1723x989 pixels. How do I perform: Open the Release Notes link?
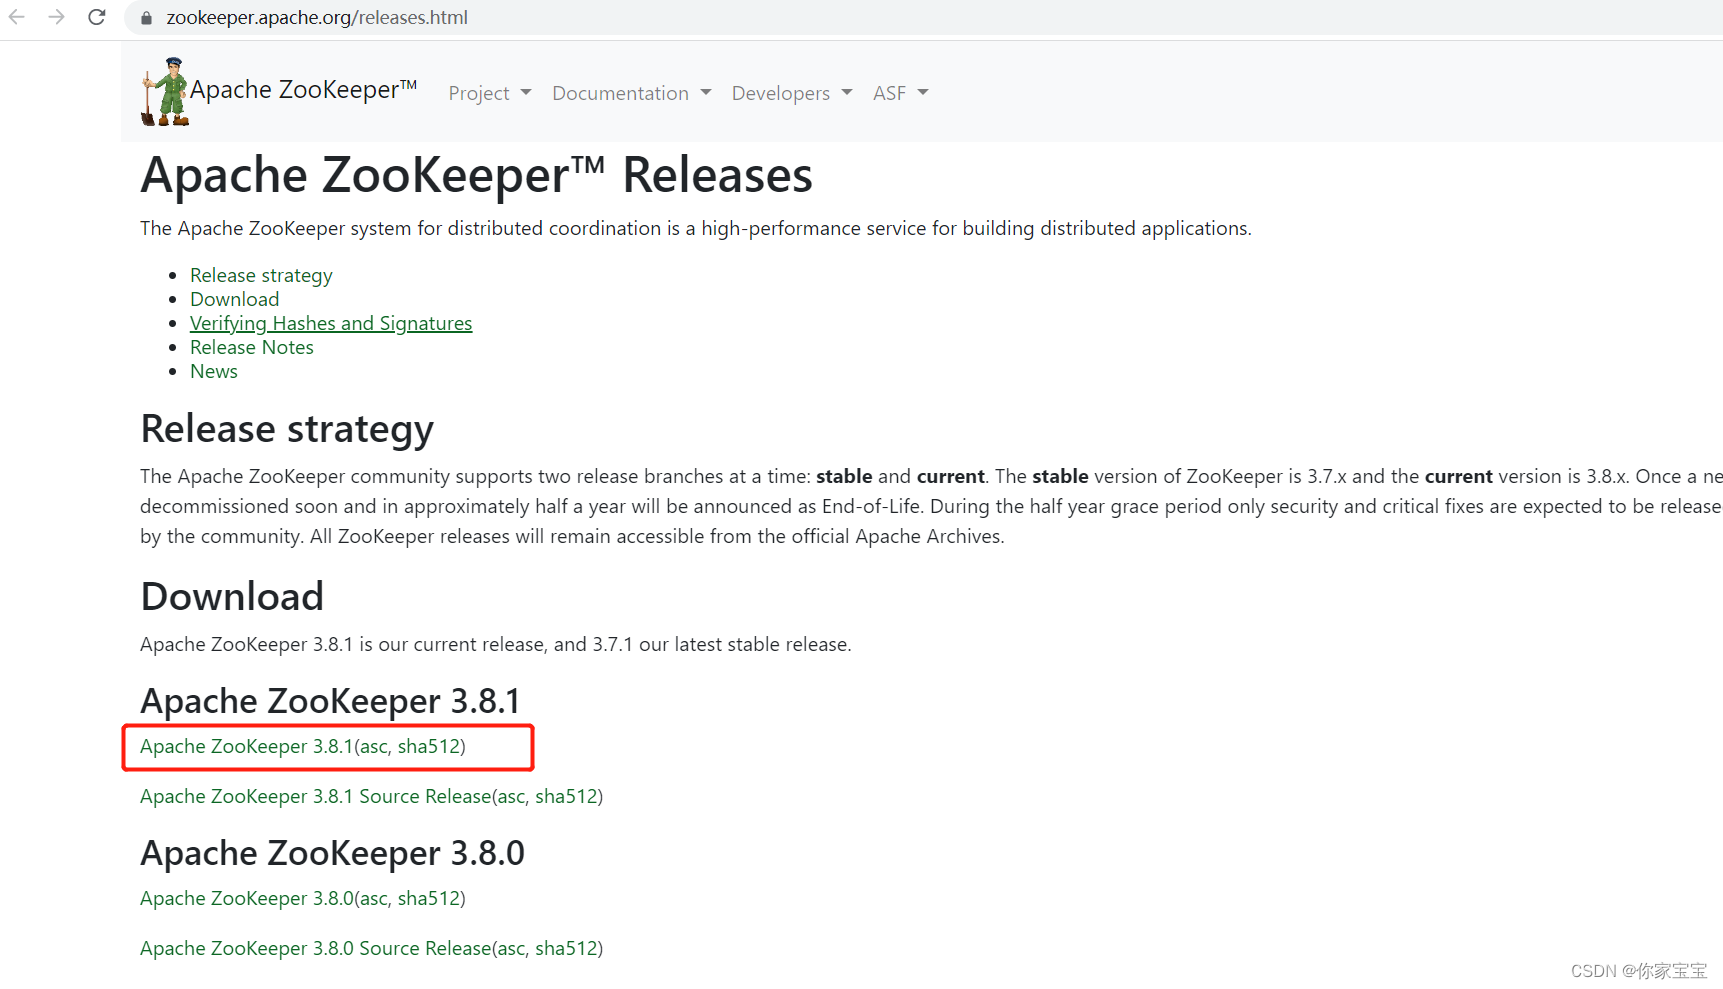[x=252, y=347]
